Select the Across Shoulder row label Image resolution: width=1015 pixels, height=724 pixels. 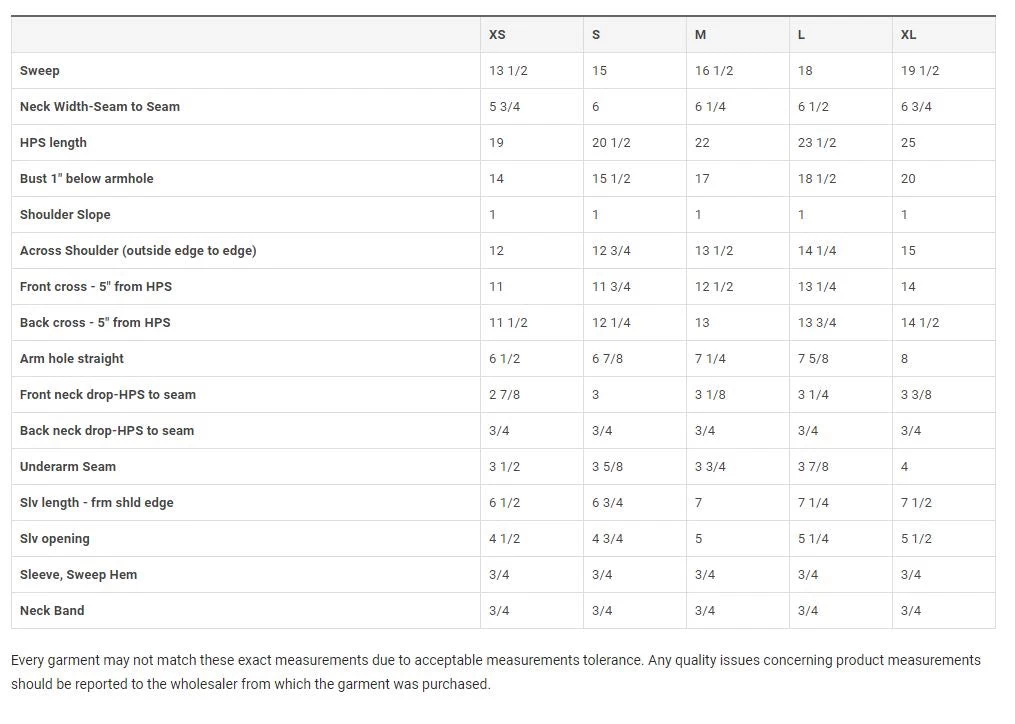tap(138, 251)
